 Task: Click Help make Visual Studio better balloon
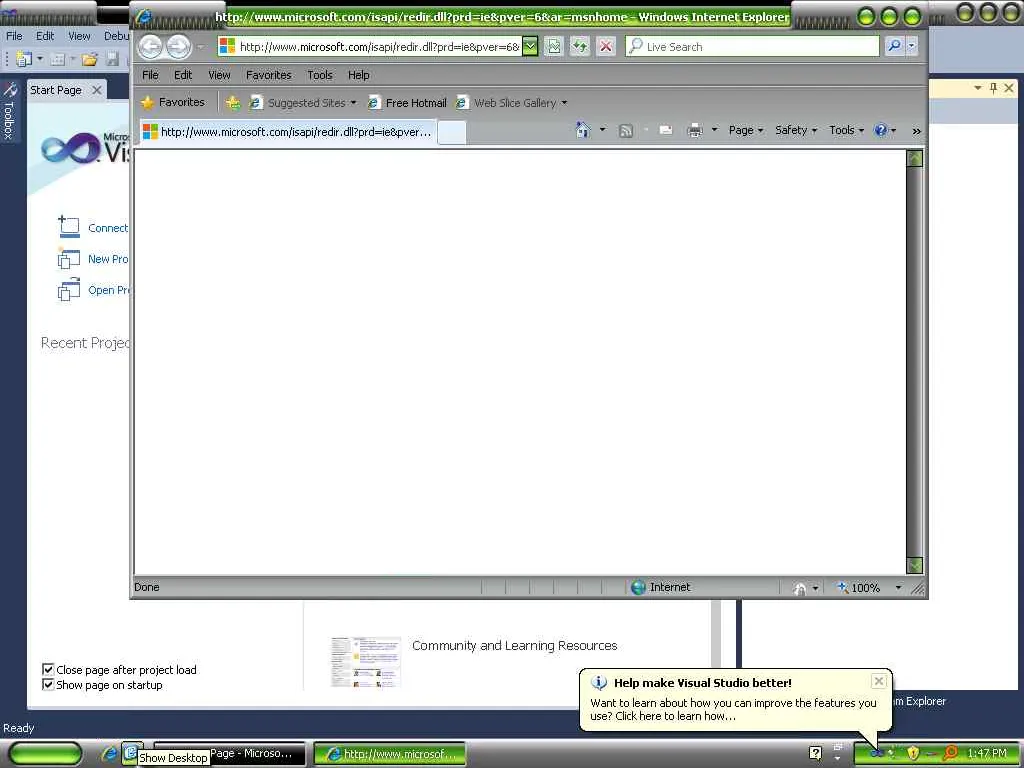coord(735,699)
